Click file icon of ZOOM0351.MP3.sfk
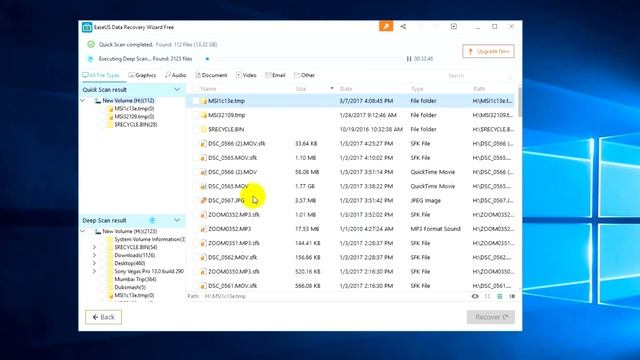The height and width of the screenshot is (360, 640). 203,243
